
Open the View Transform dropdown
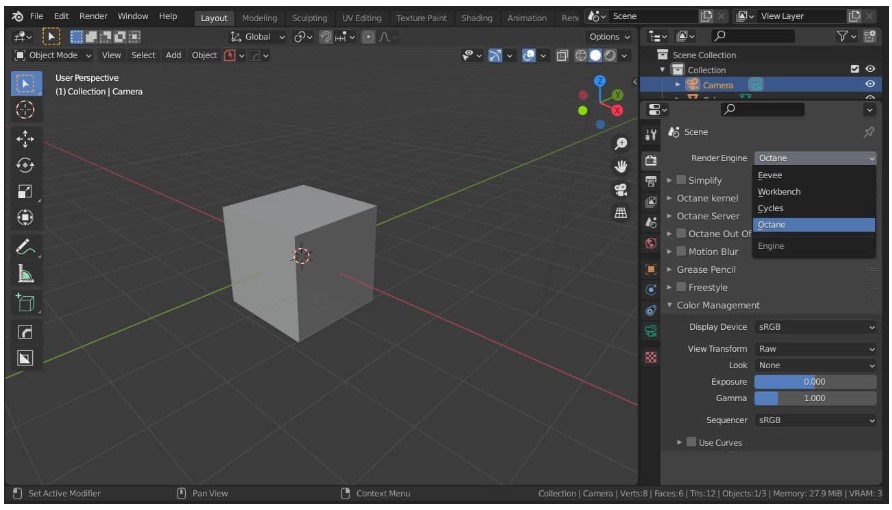click(x=815, y=349)
